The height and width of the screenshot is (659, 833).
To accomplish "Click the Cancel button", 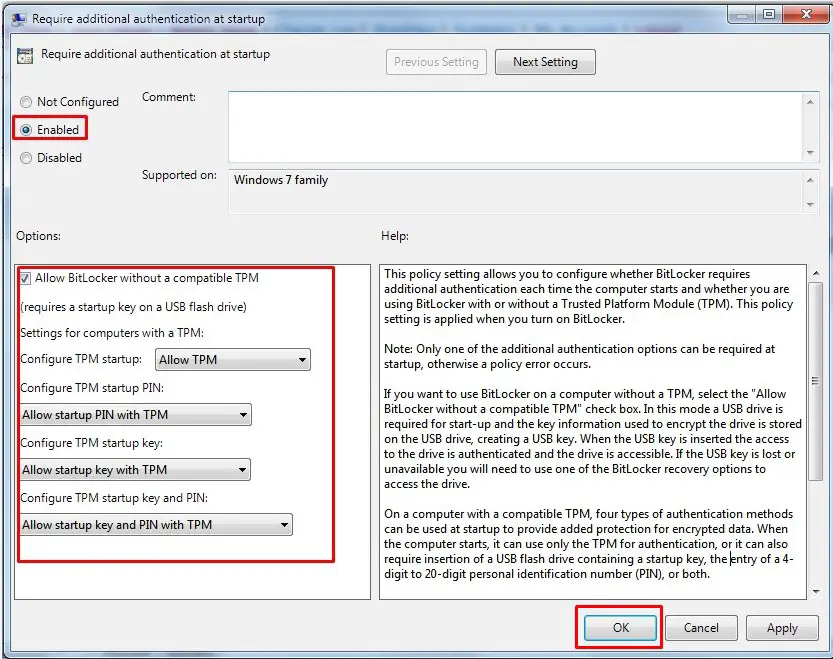I will pyautogui.click(x=701, y=628).
